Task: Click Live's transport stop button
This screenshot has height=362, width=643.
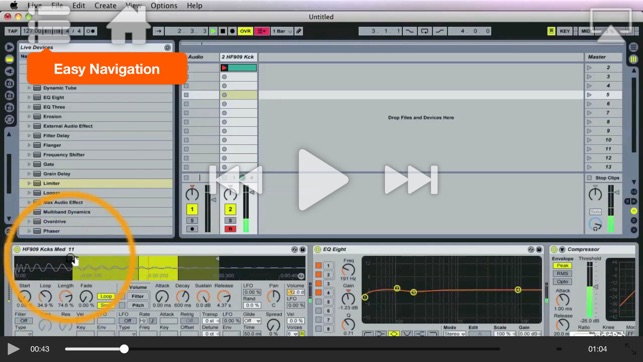Action: pyautogui.click(x=223, y=31)
